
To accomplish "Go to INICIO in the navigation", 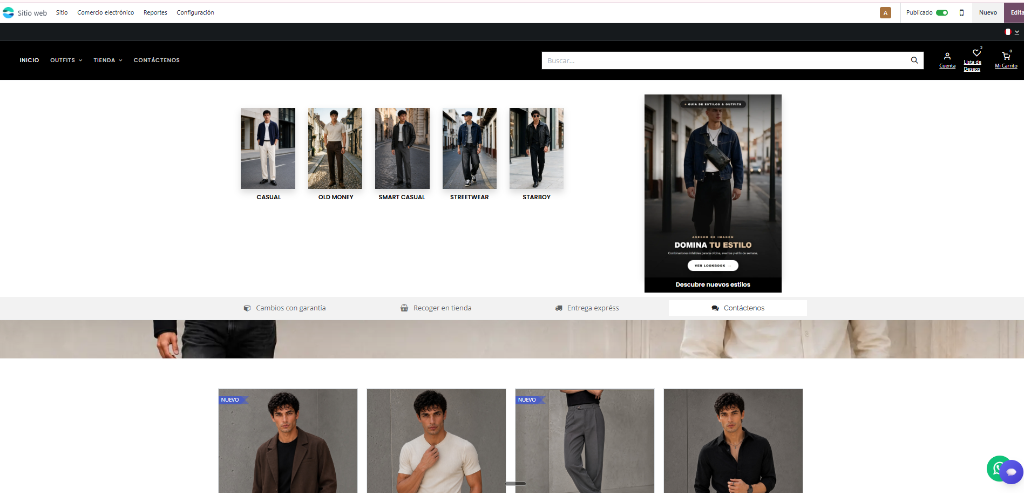I will coord(29,60).
